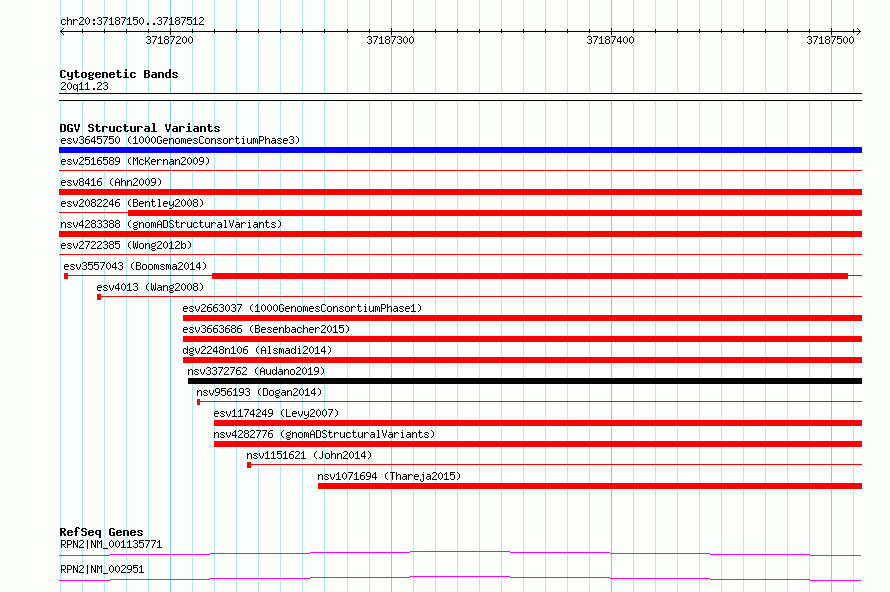Open the nsv4282776 (gnomADStructuralVariants) label

[324, 434]
